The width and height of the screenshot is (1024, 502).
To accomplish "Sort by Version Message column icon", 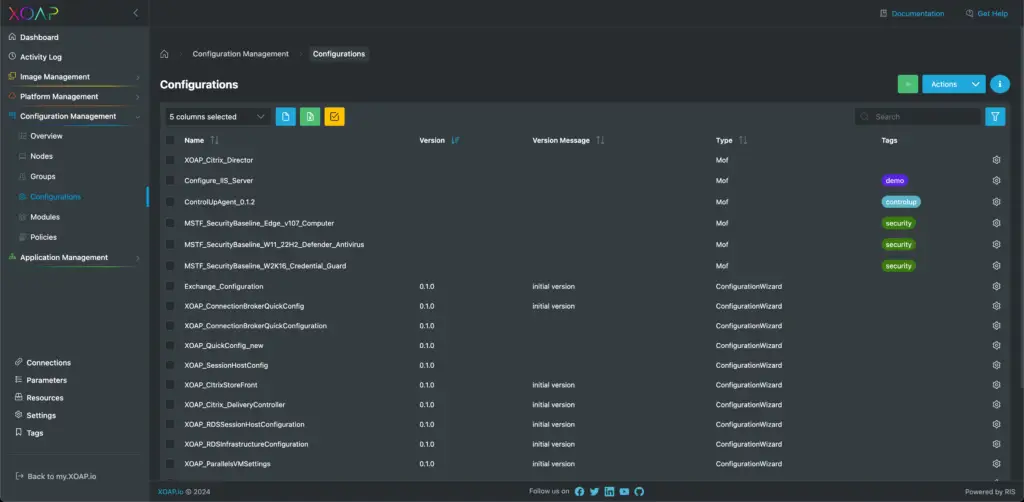I will (600, 140).
